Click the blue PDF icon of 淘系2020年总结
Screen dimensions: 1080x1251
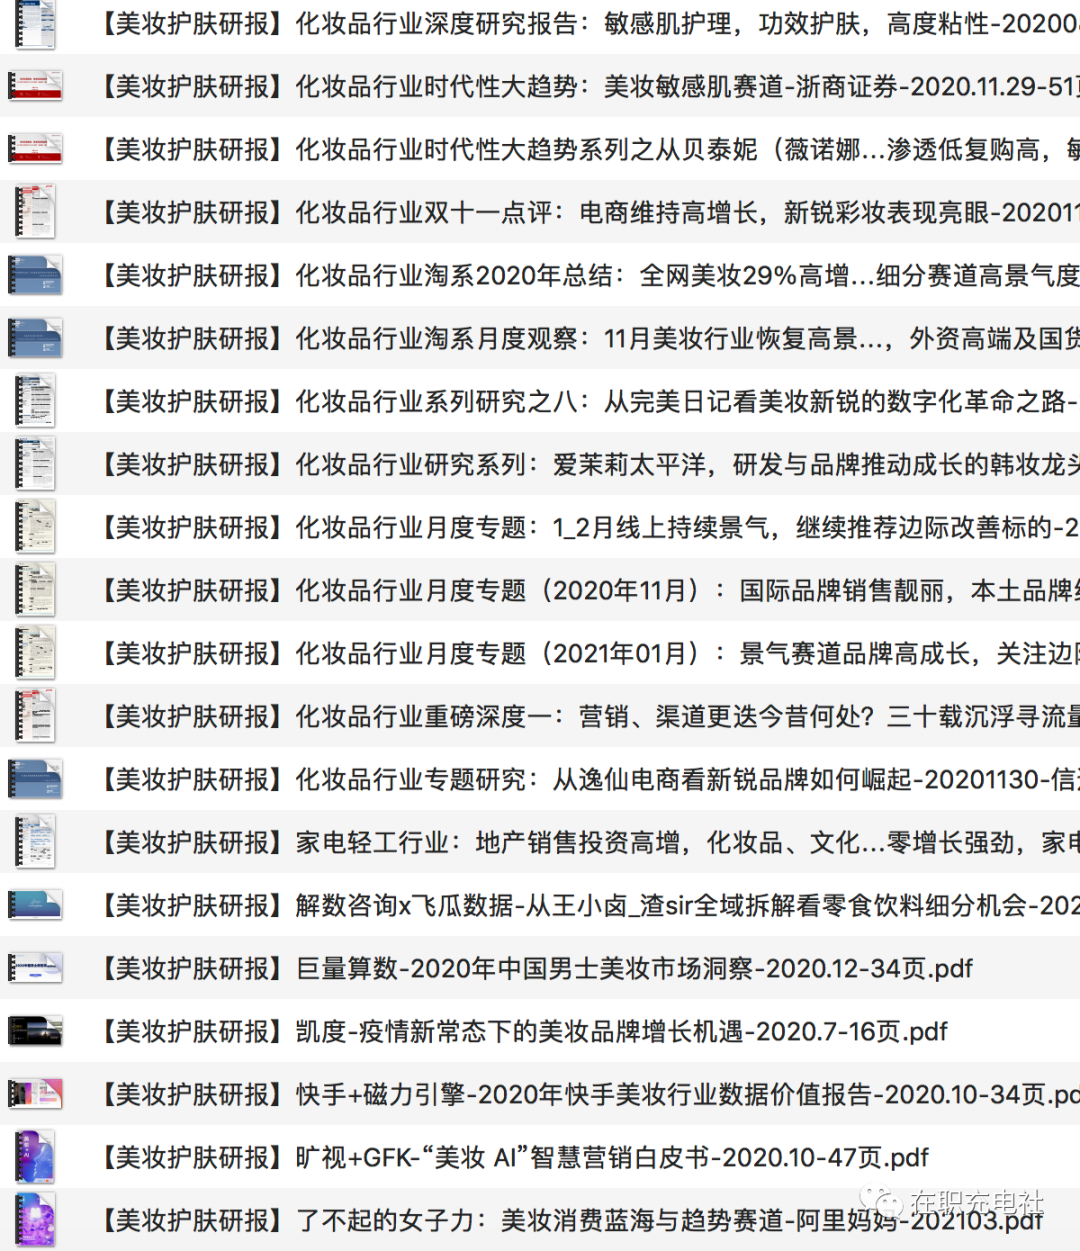35,276
